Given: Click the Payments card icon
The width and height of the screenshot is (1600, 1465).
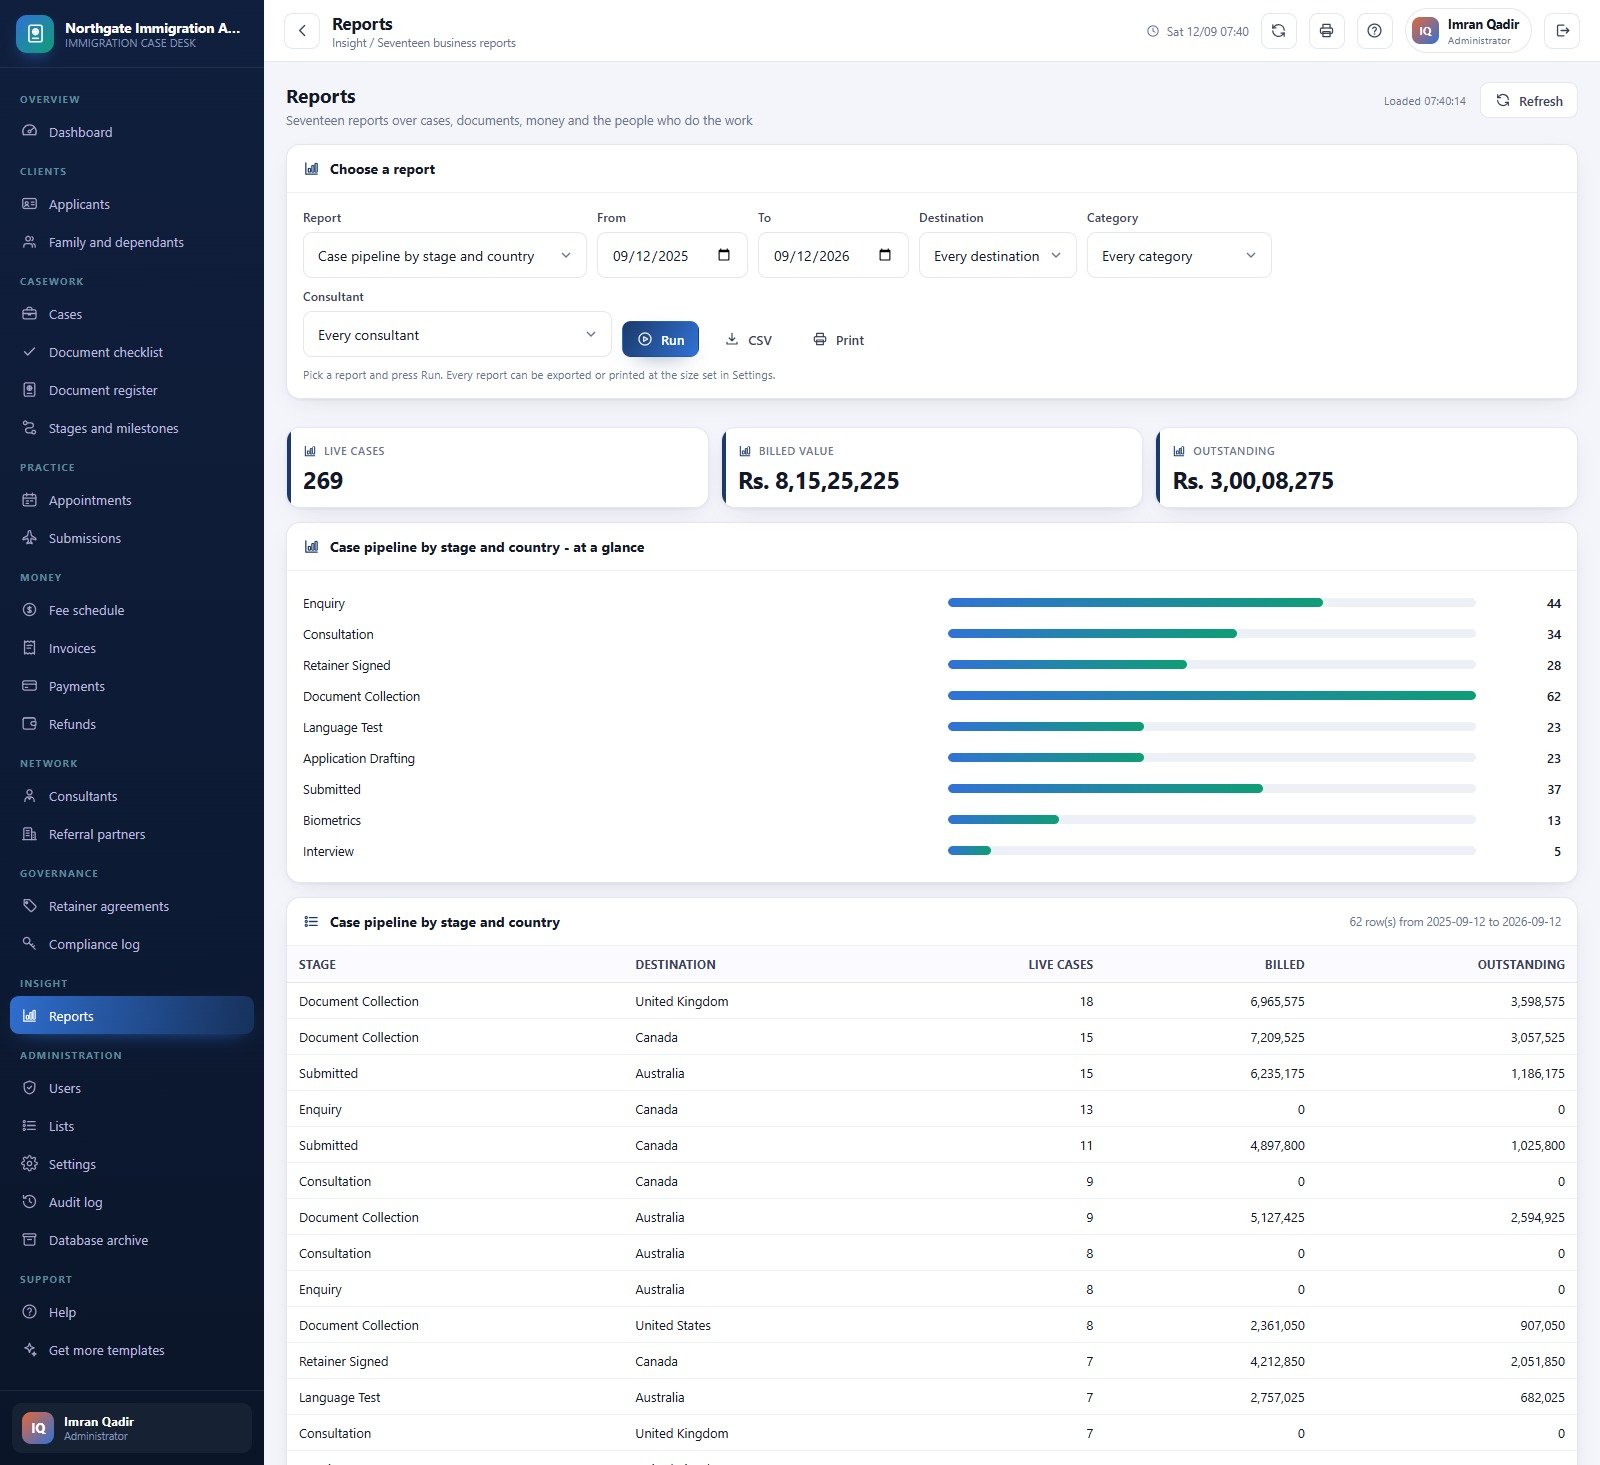Looking at the screenshot, I should click(x=30, y=686).
